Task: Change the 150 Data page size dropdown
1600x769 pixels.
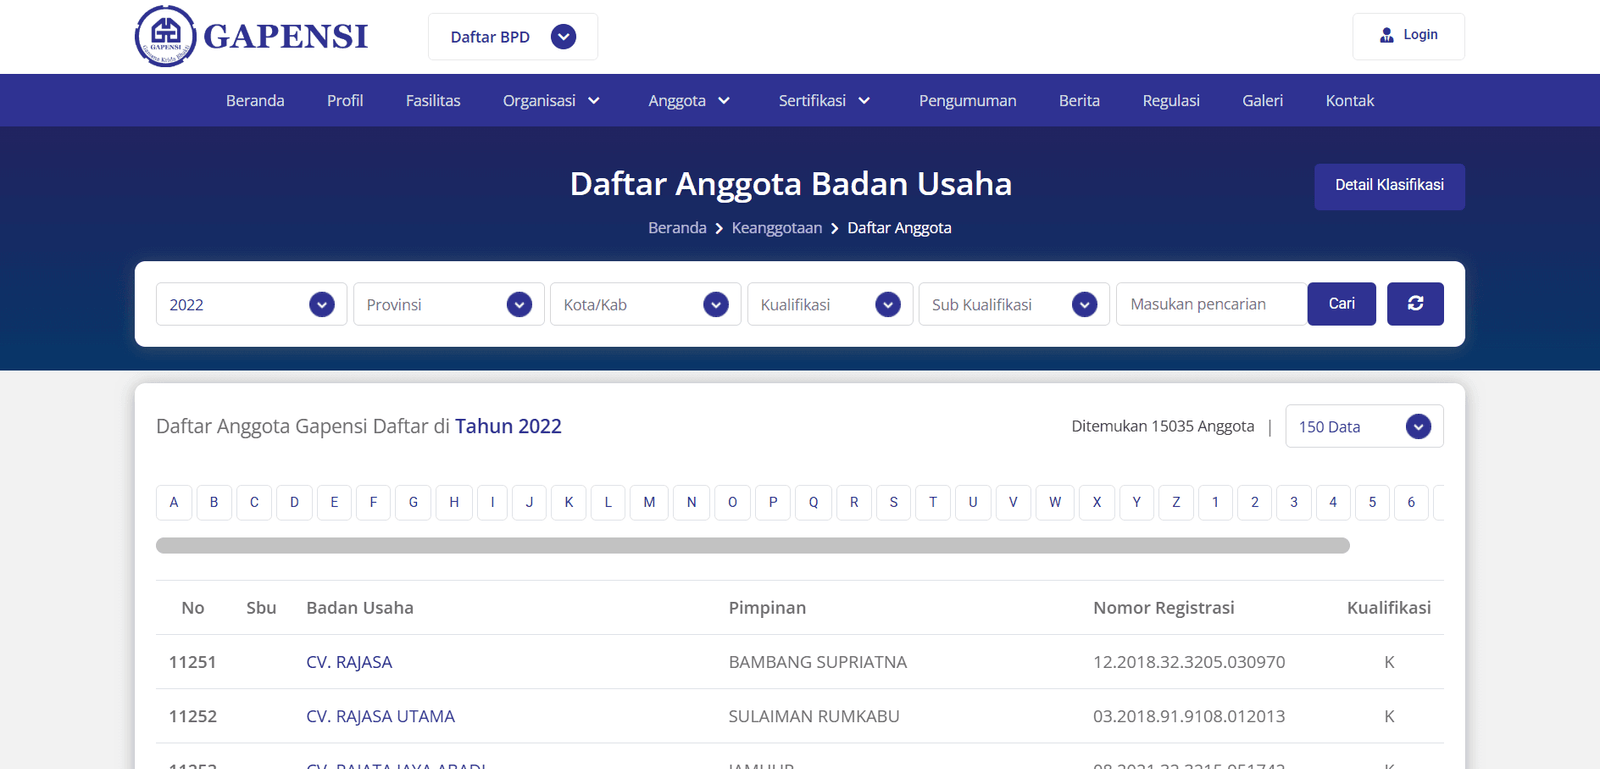Action: coord(1364,426)
